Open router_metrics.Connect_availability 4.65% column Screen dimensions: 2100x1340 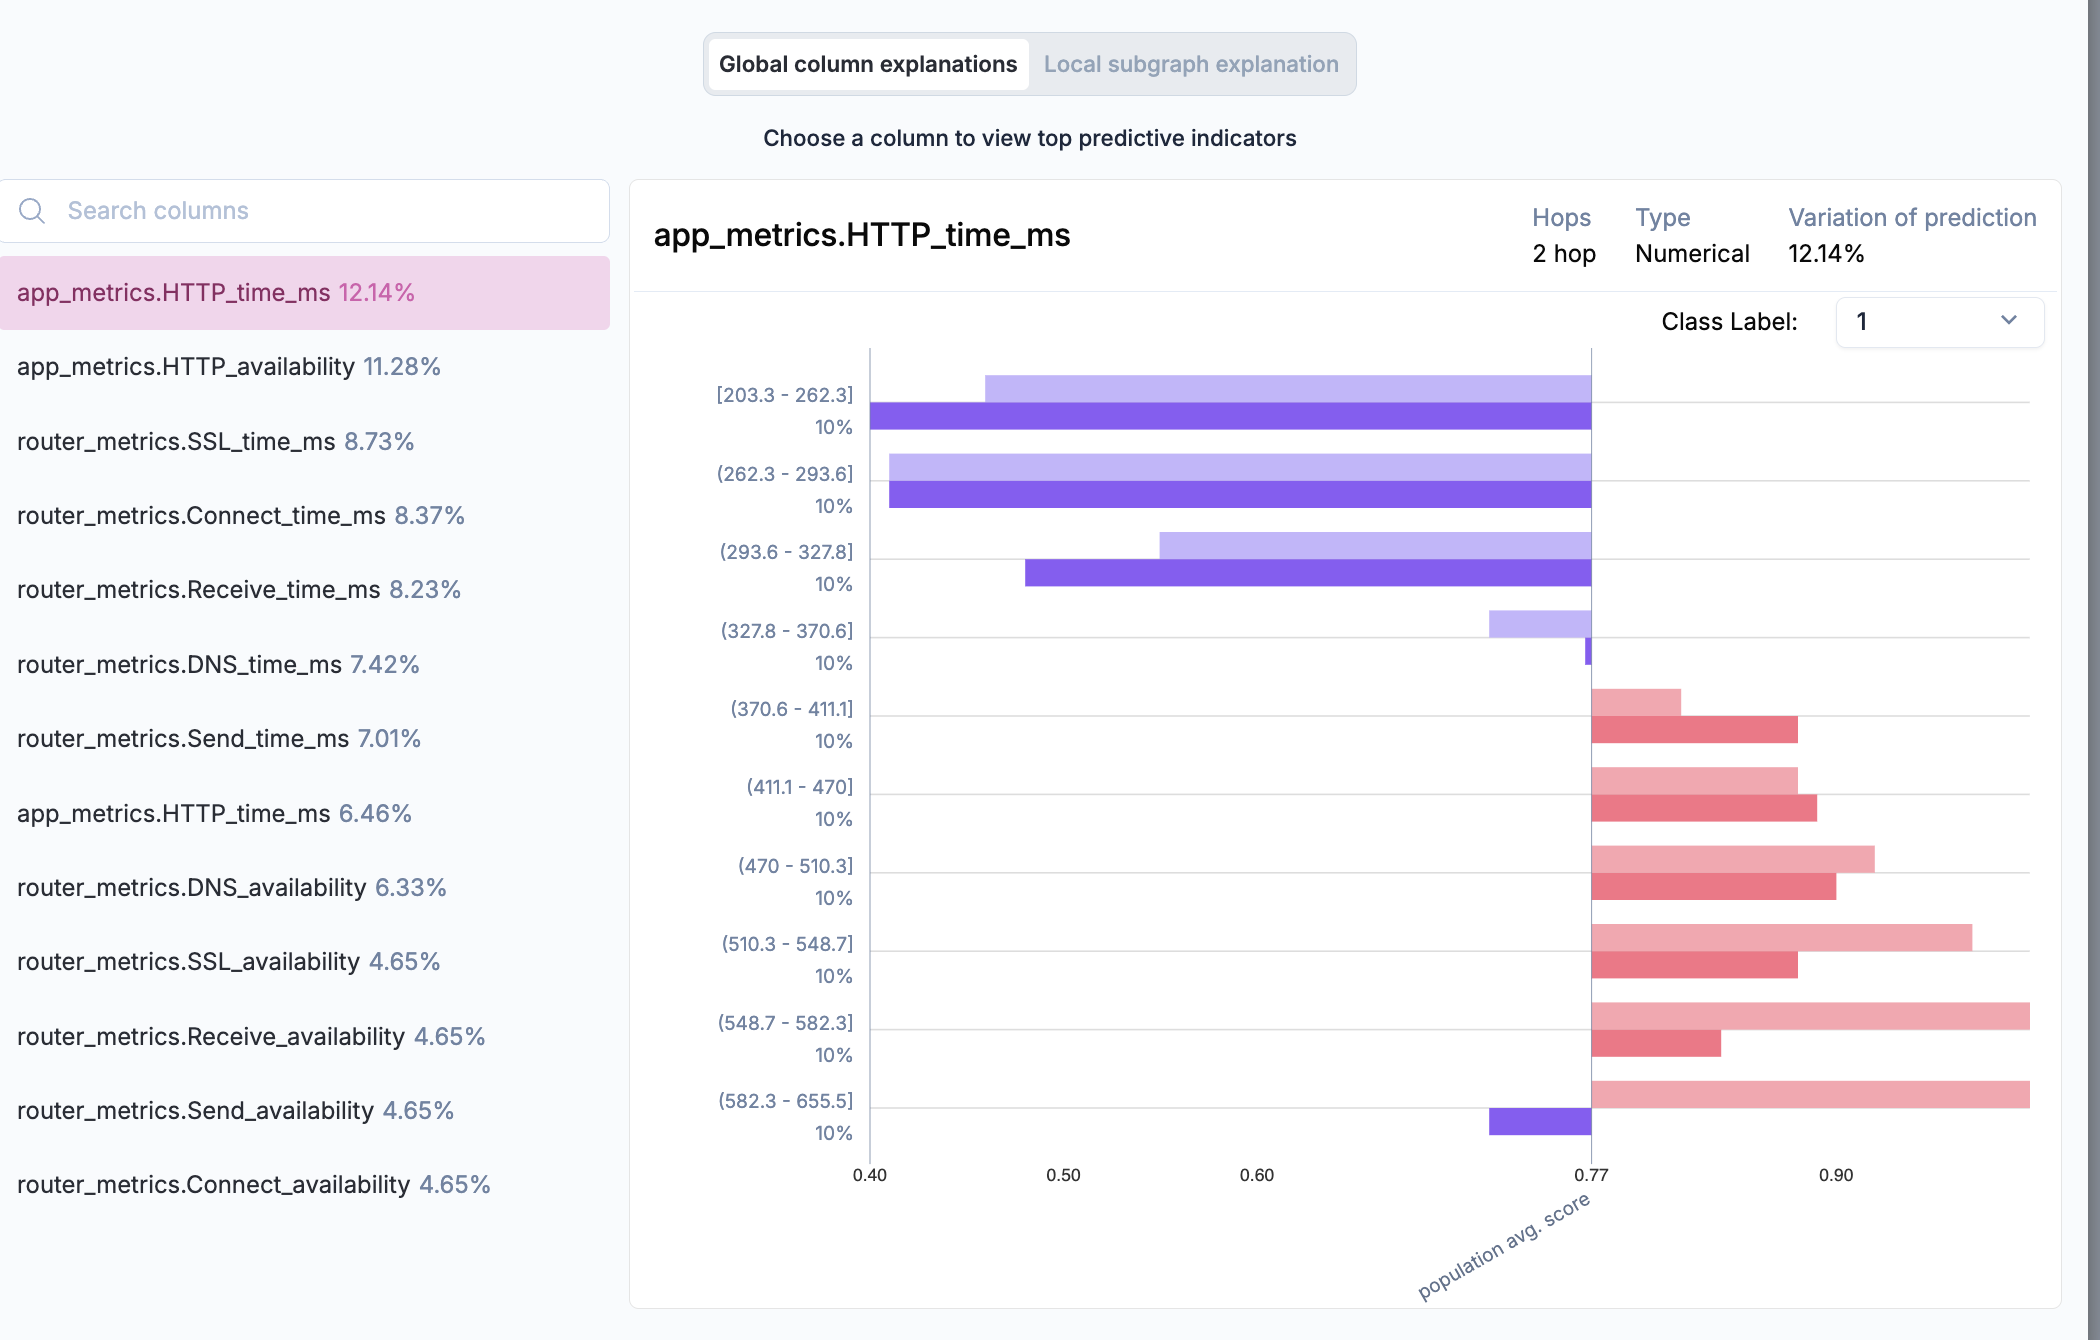click(253, 1185)
